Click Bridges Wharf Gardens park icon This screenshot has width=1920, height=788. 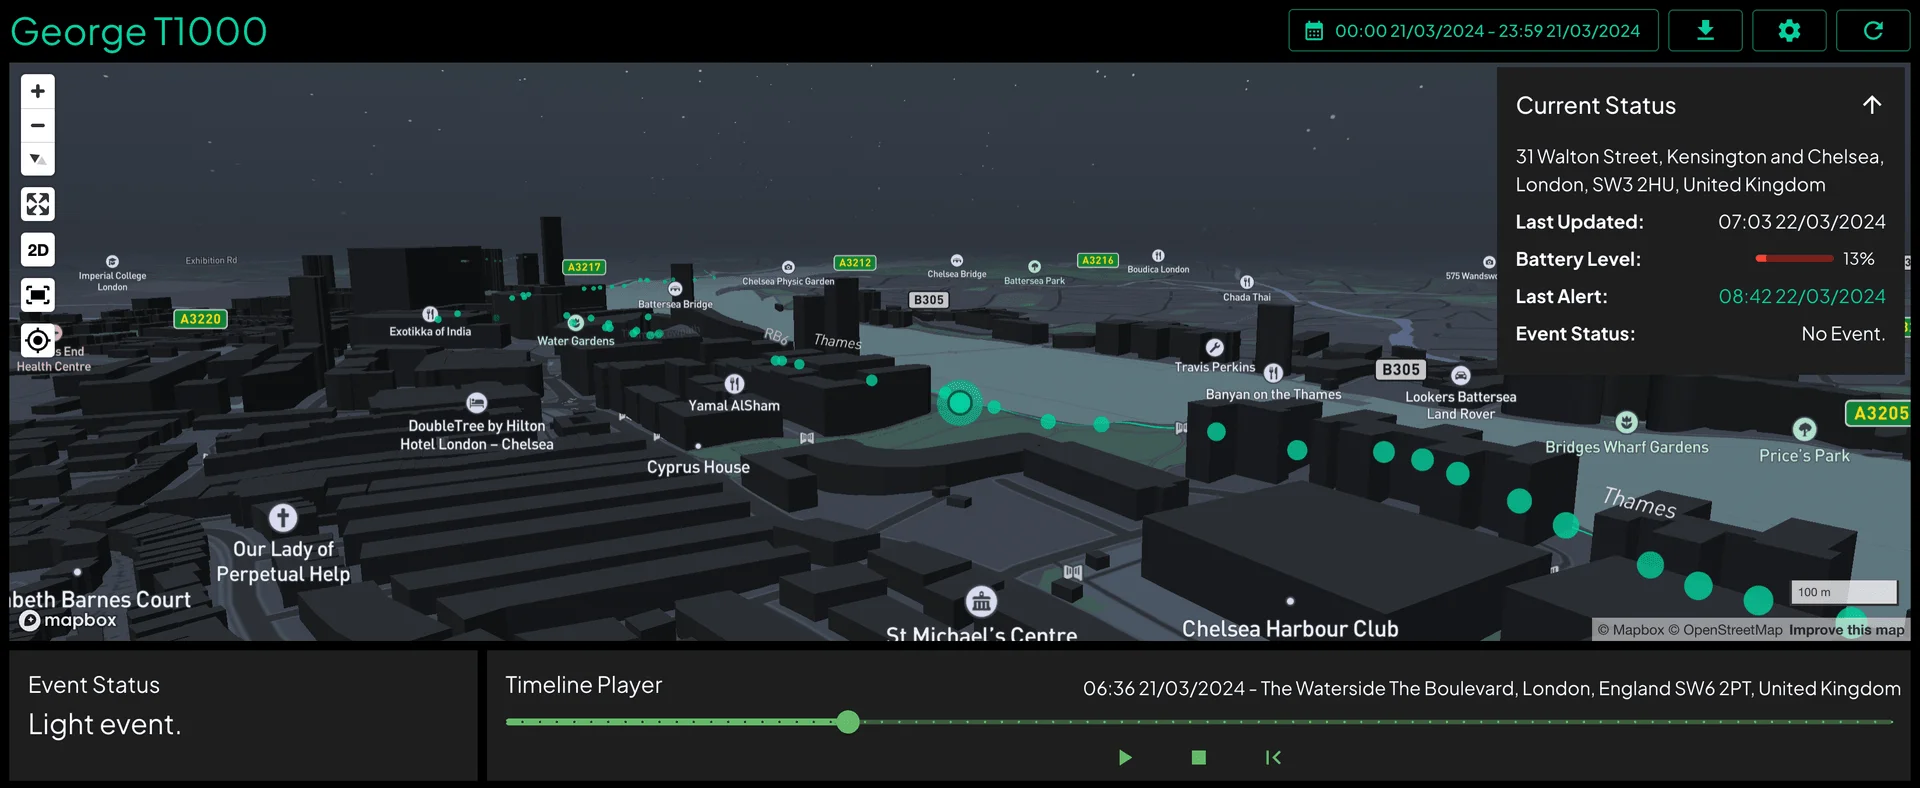tap(1627, 422)
